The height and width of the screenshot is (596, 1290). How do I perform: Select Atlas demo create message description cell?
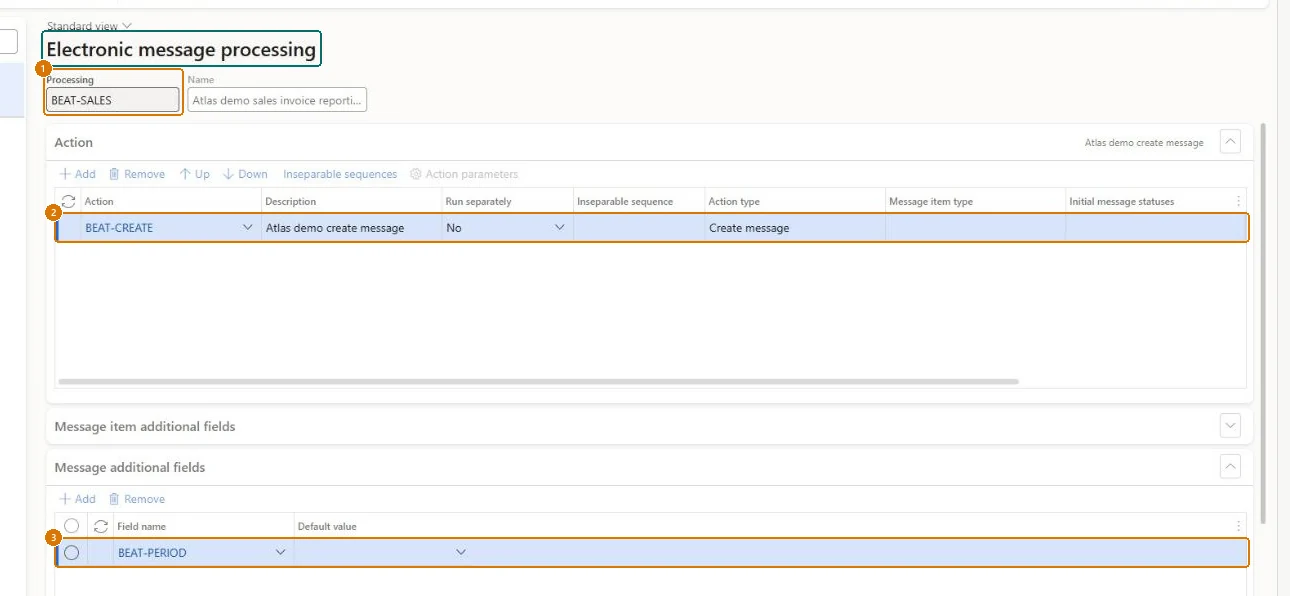tap(351, 228)
